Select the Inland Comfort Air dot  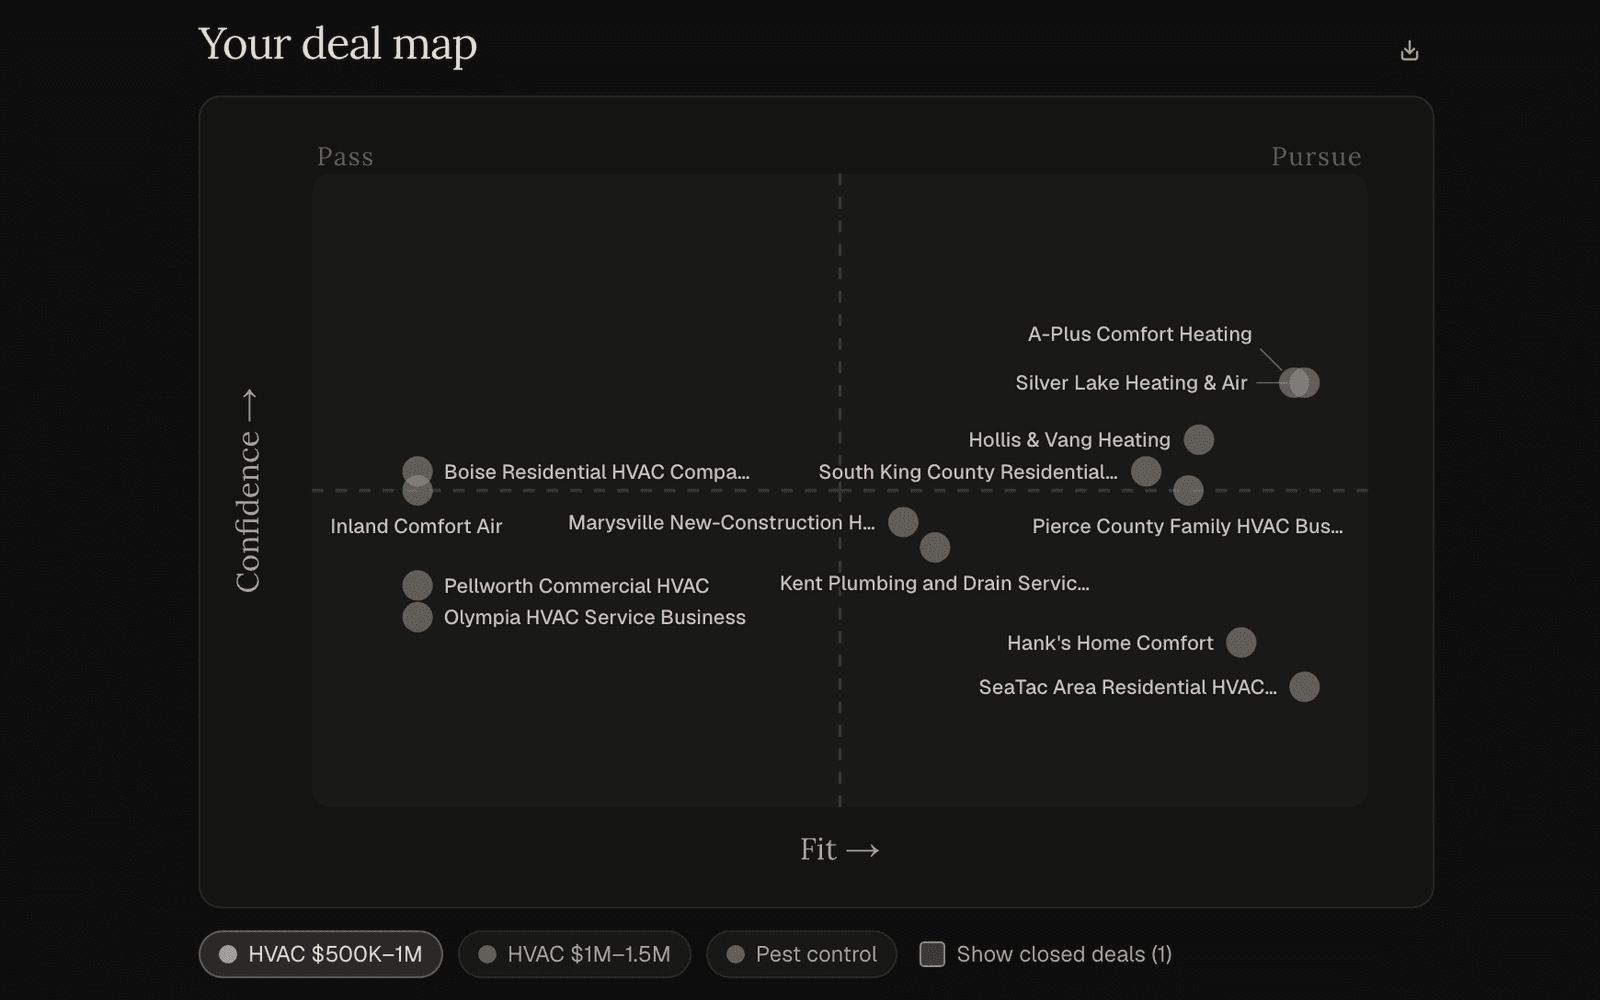pyautogui.click(x=417, y=492)
